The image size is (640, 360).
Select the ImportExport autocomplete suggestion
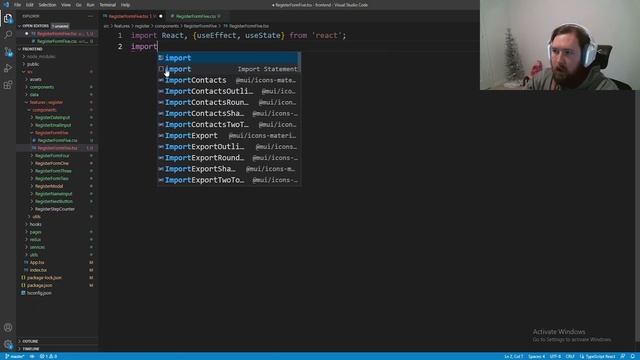[x=229, y=136]
